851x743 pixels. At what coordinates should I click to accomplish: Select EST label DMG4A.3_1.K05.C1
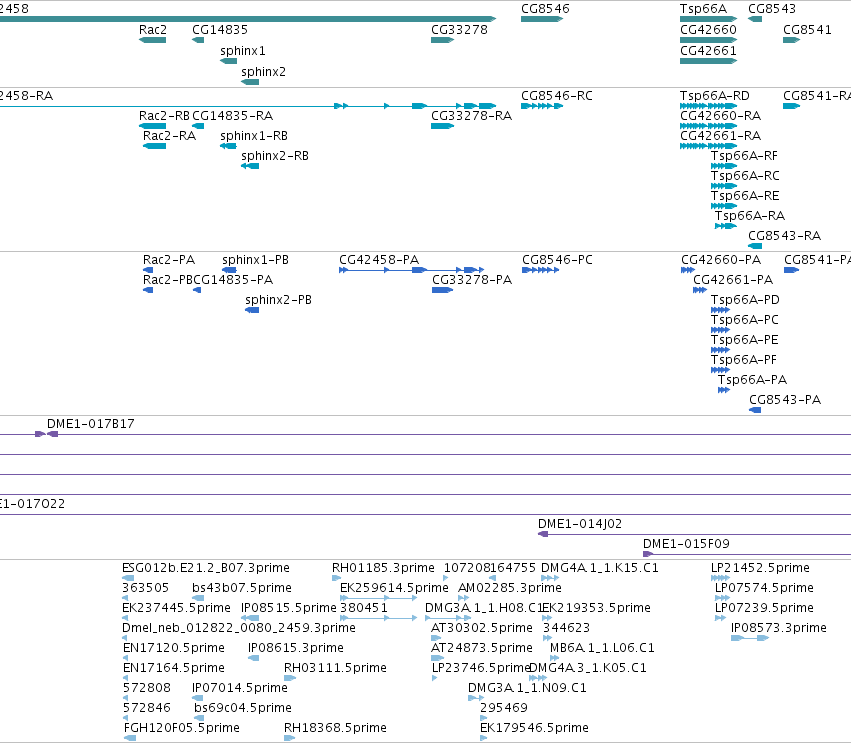click(x=588, y=668)
